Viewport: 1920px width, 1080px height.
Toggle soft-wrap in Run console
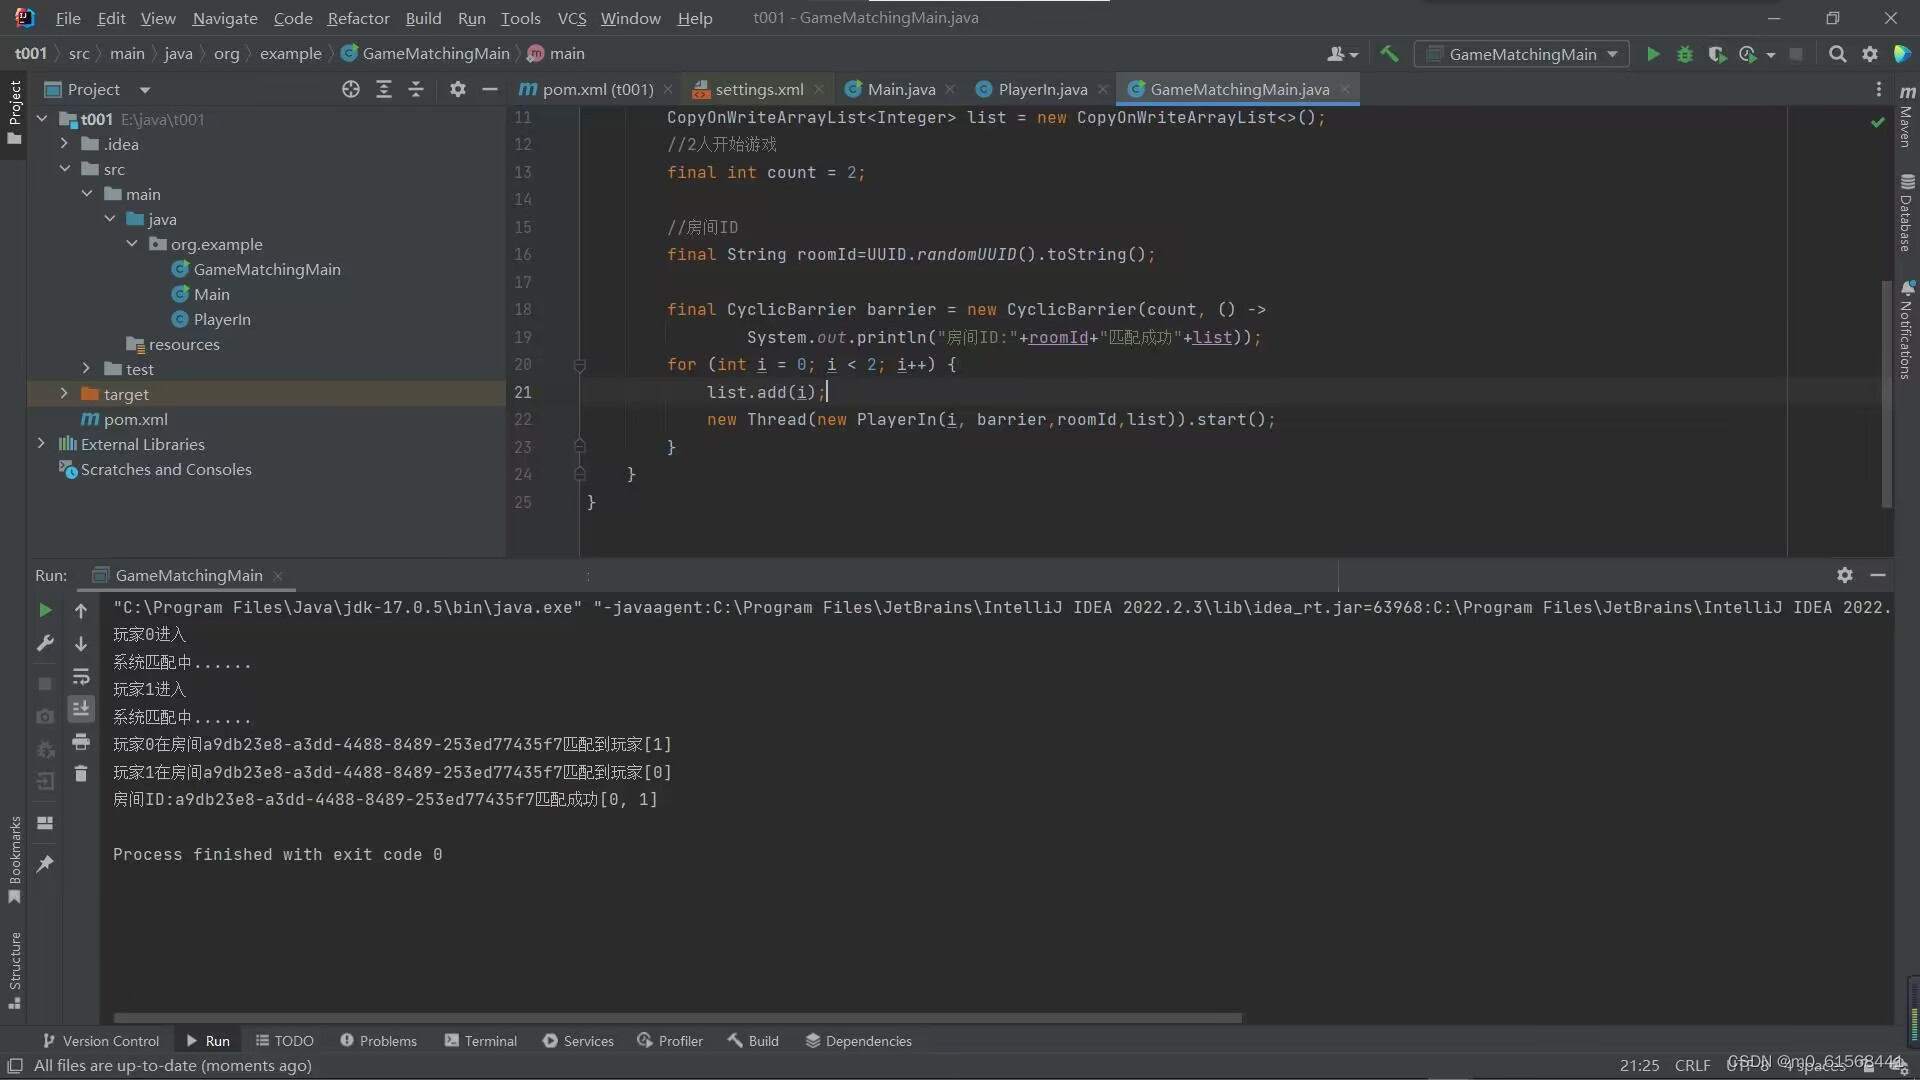81,677
